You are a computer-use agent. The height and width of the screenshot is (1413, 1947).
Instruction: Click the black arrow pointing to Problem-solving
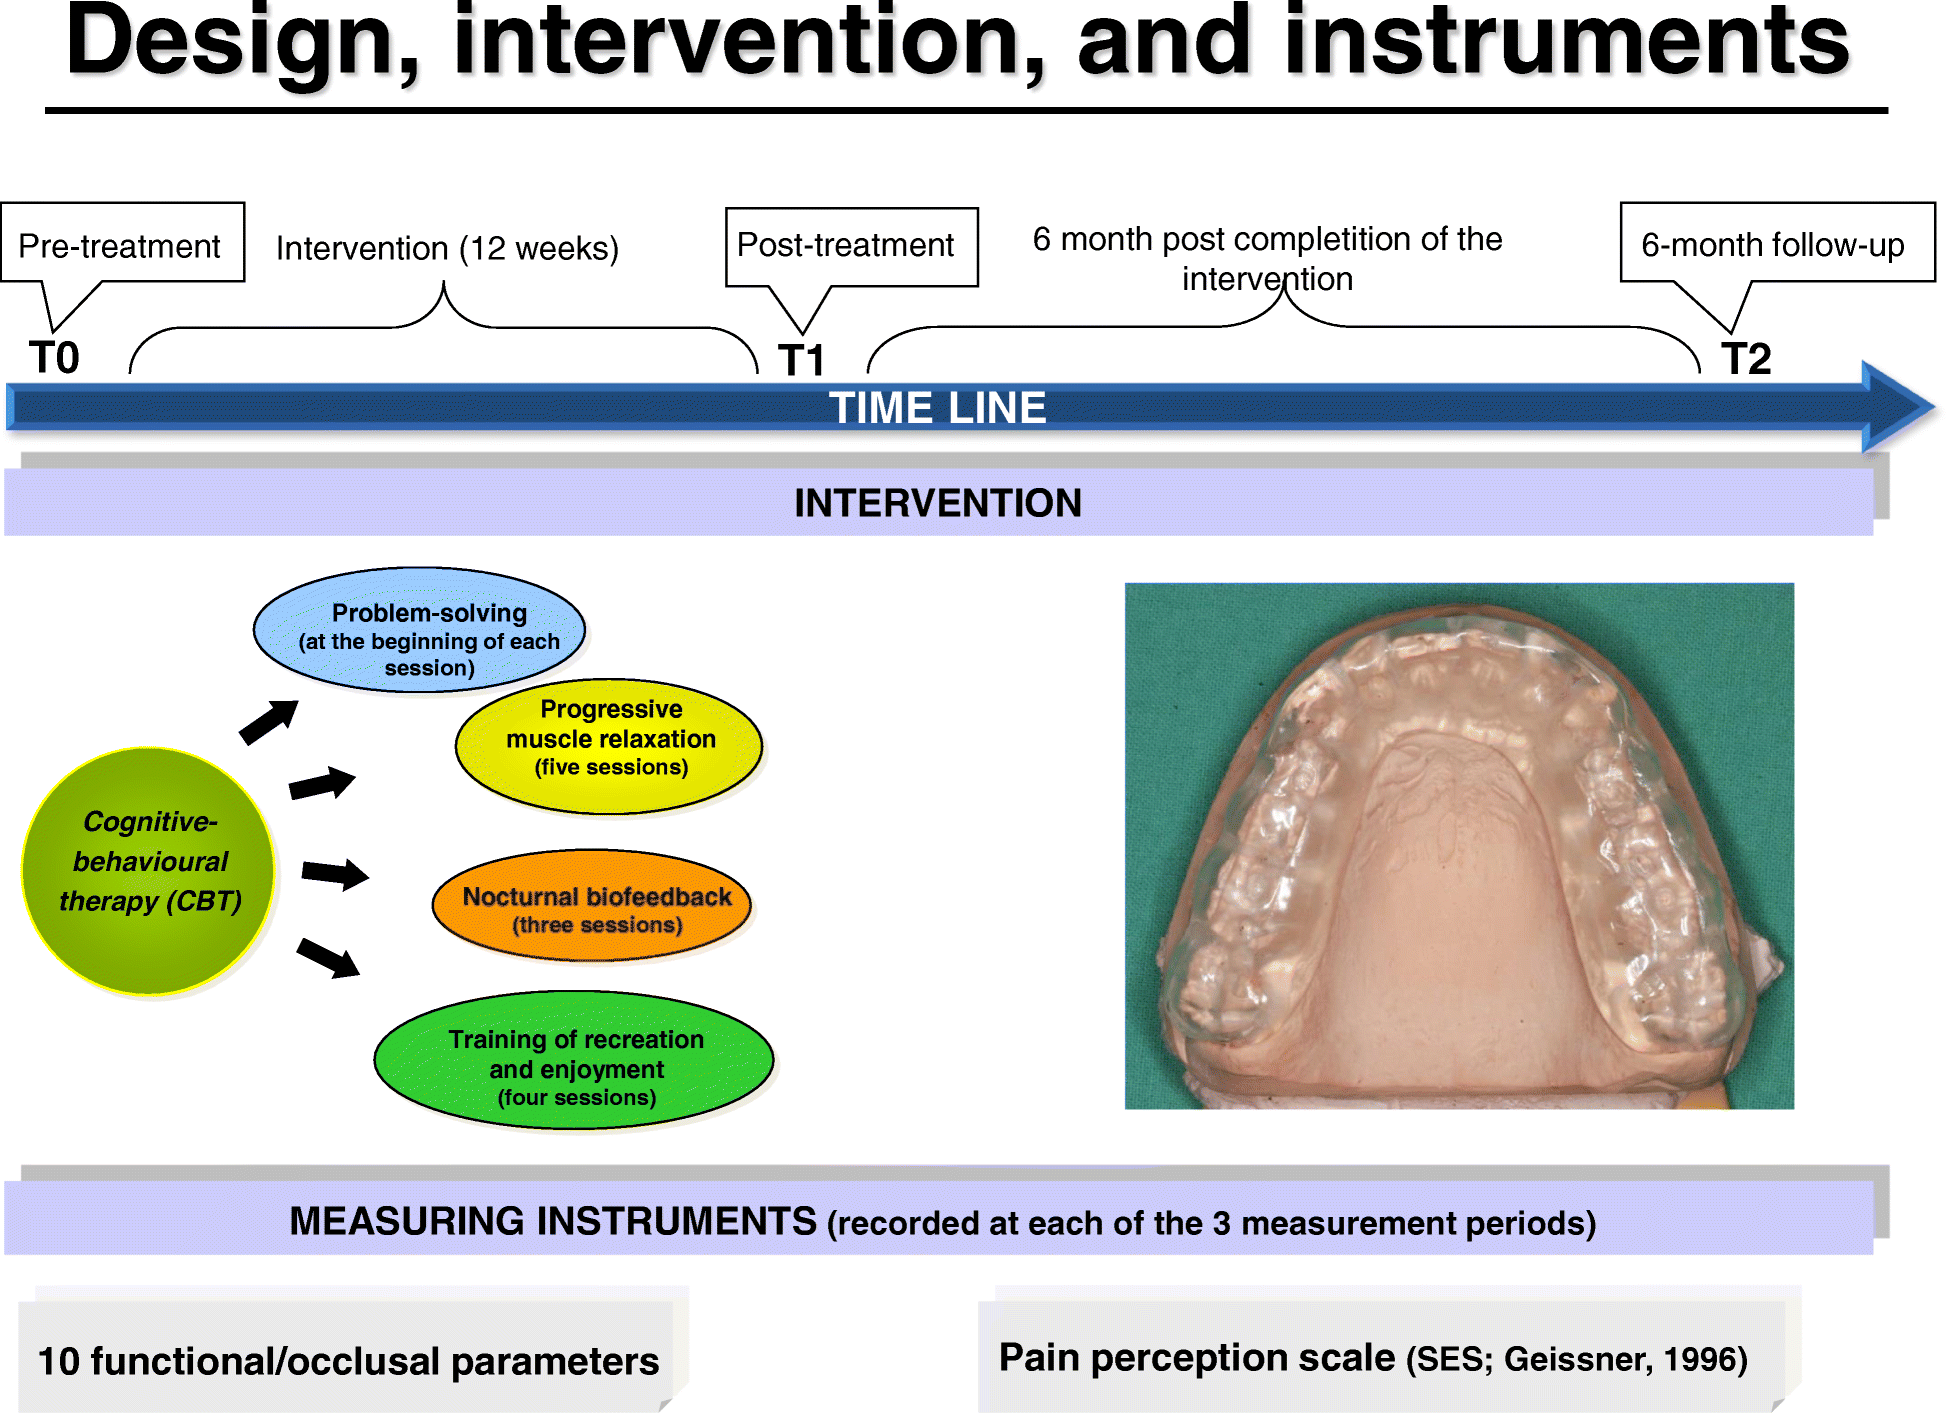(x=269, y=721)
